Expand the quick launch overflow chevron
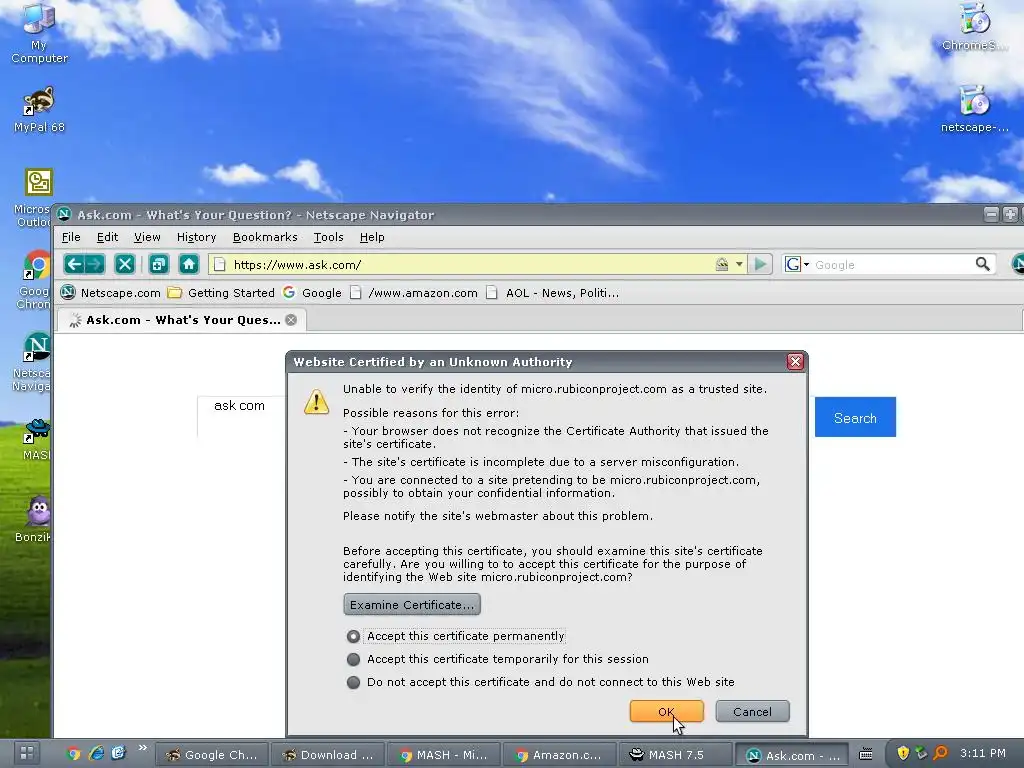The image size is (1024, 768). point(142,748)
